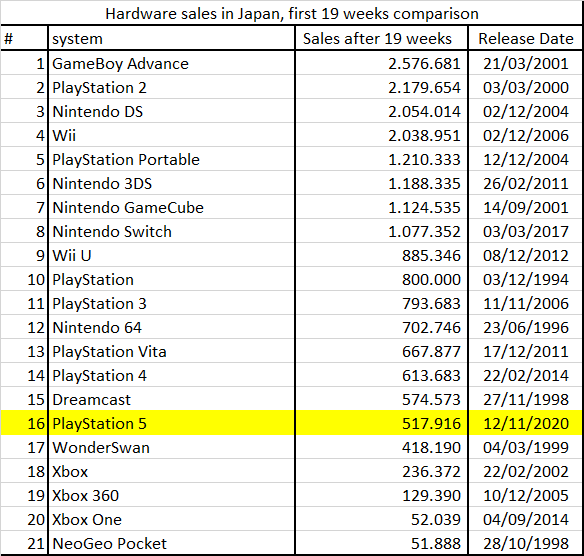Click the rank number 21 cell
Screen dimensions: 584x556
(x=36, y=544)
